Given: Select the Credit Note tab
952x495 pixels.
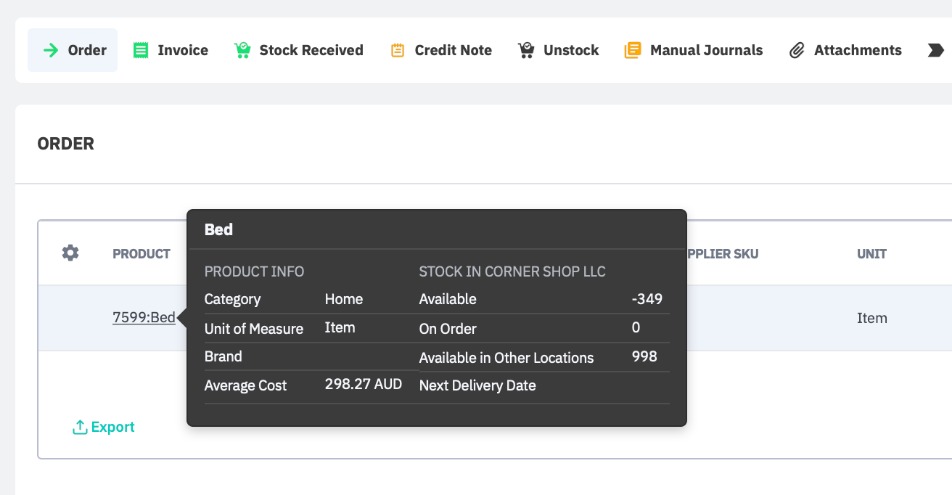Looking at the screenshot, I should point(453,50).
